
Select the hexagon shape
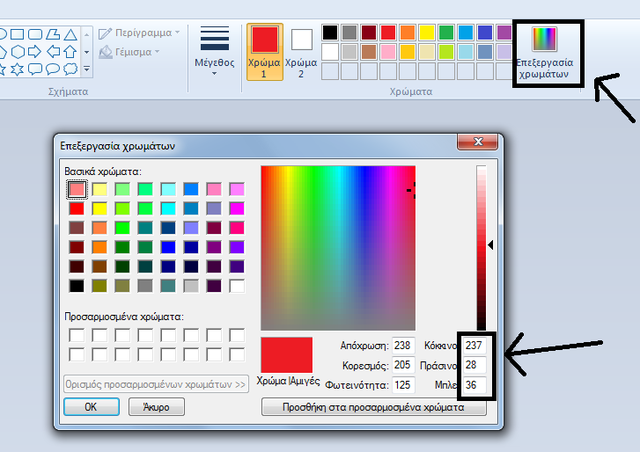pyautogui.click(x=17, y=51)
